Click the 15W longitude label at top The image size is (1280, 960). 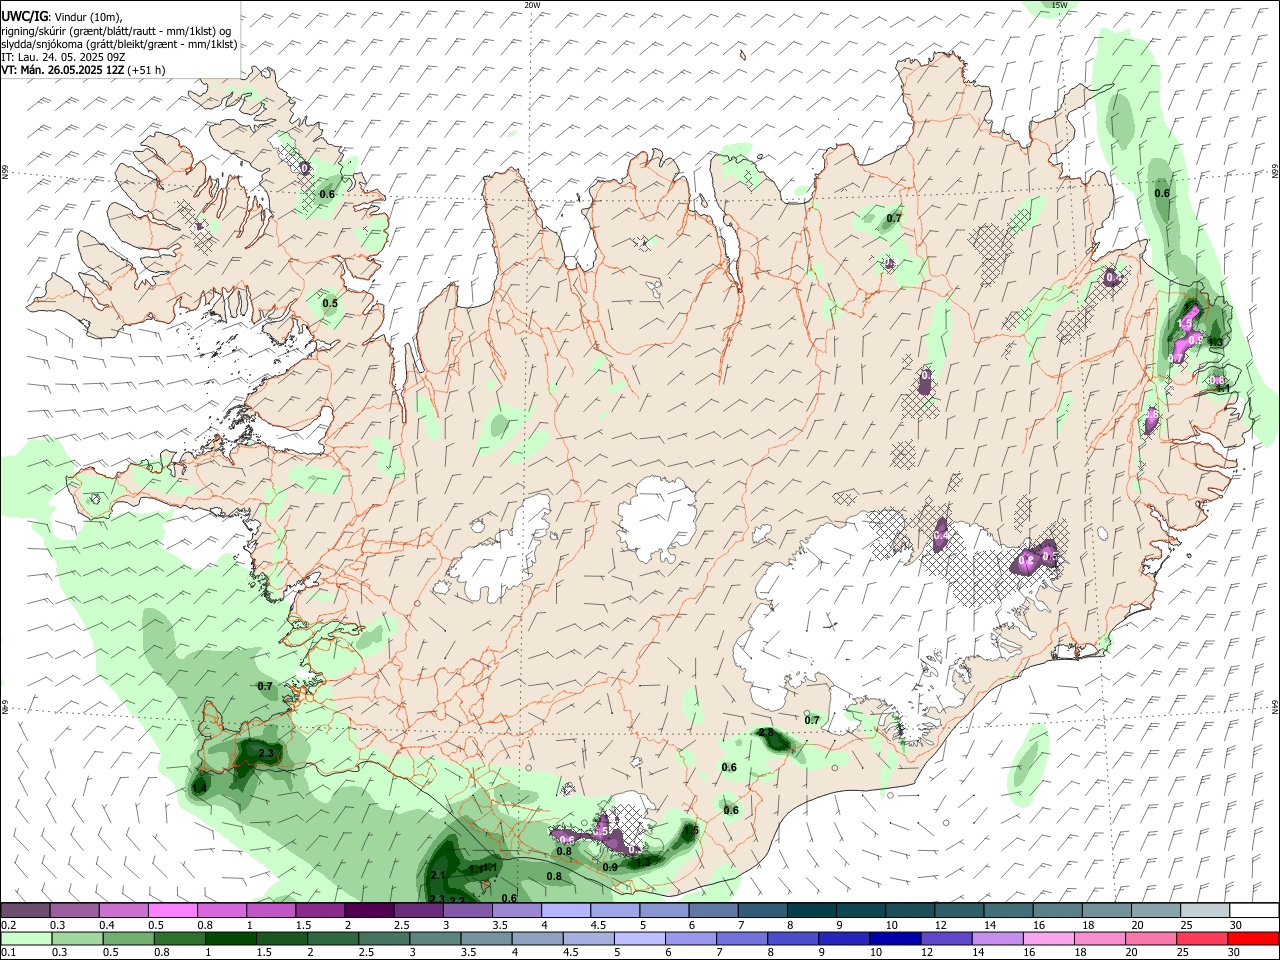[1059, 5]
